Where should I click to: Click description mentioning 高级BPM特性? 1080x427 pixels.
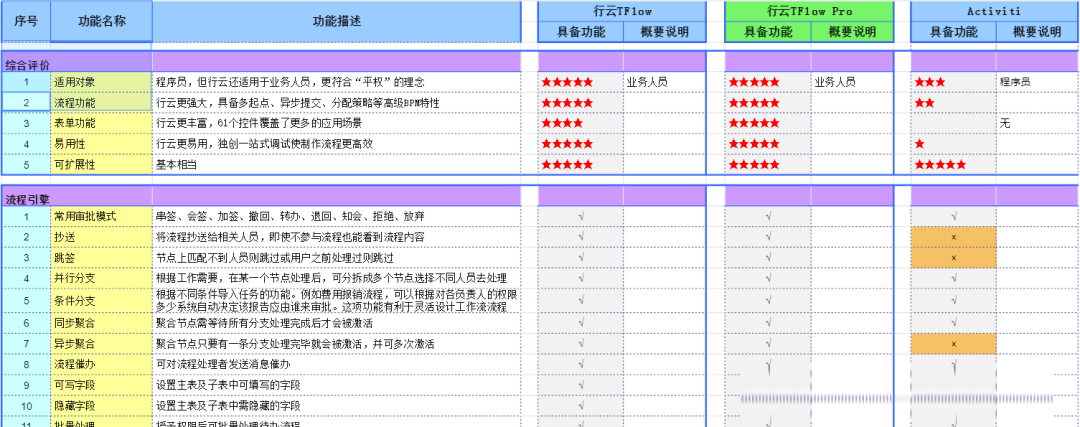[x=336, y=103]
